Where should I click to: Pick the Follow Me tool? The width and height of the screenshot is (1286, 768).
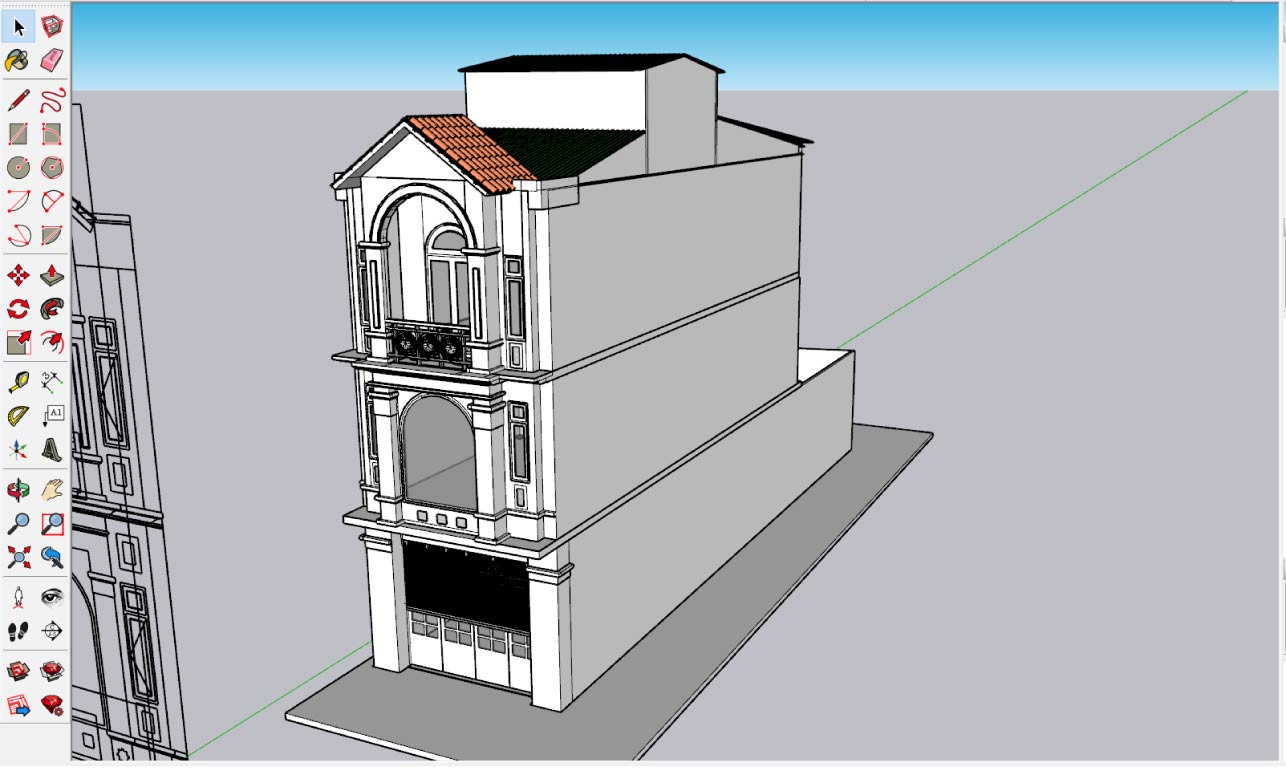click(x=52, y=308)
